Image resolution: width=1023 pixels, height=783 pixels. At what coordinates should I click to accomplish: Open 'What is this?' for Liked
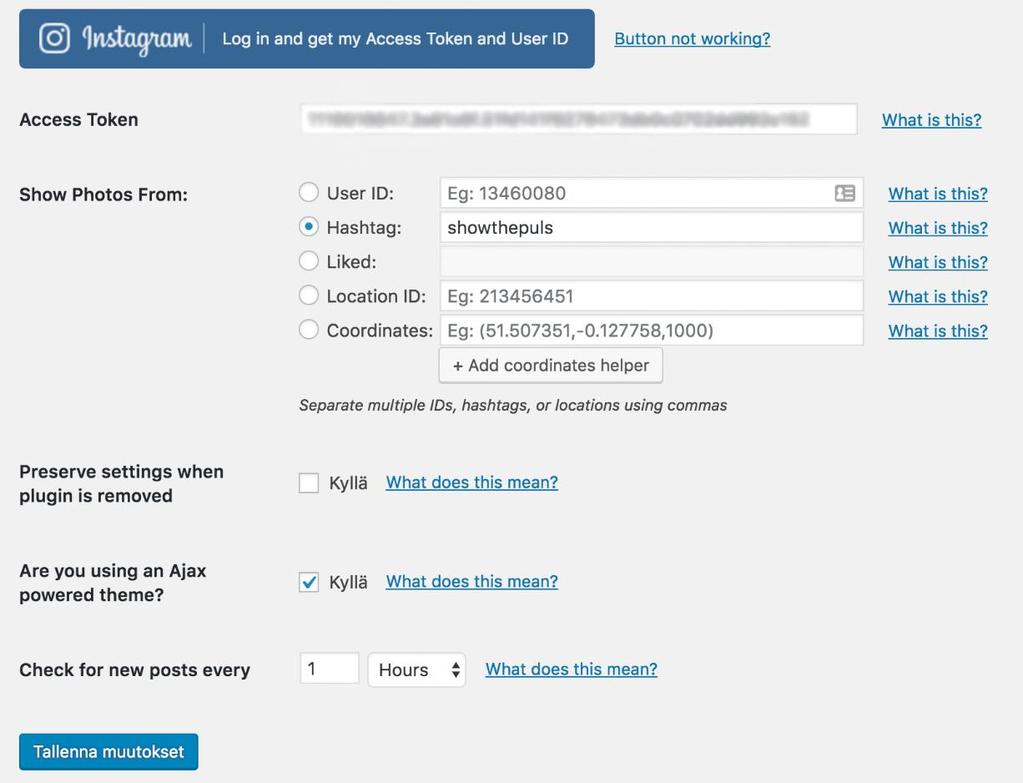point(938,262)
